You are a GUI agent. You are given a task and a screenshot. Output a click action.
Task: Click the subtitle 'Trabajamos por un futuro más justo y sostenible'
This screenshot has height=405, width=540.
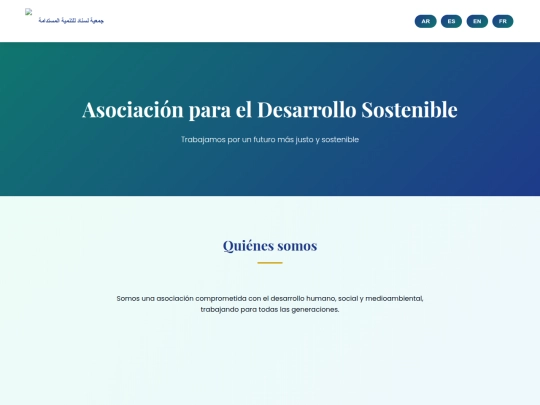coord(270,139)
